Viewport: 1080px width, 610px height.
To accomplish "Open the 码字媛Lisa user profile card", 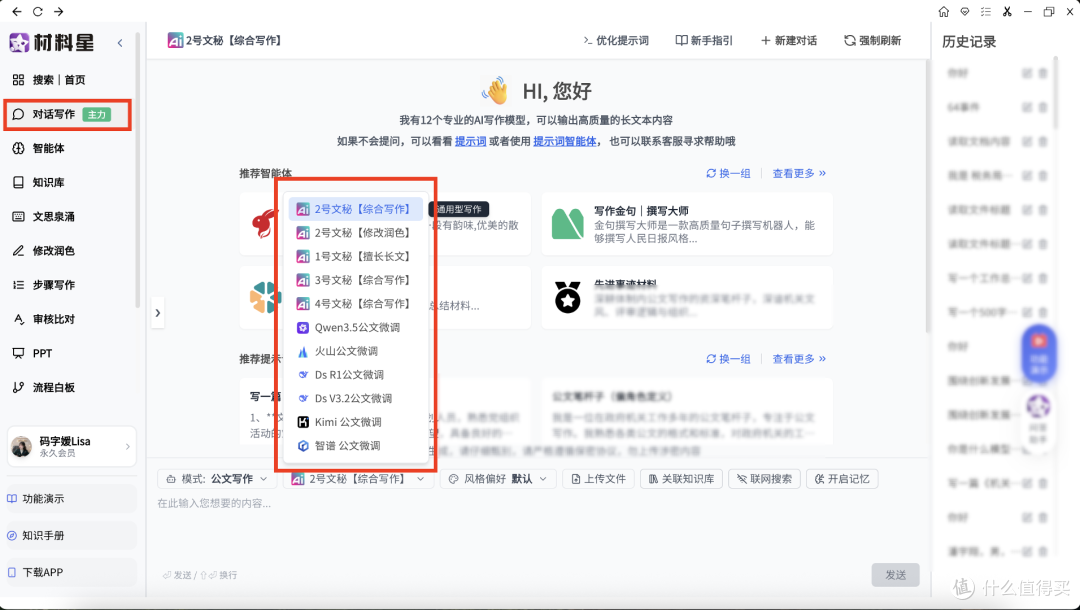I will (72, 446).
